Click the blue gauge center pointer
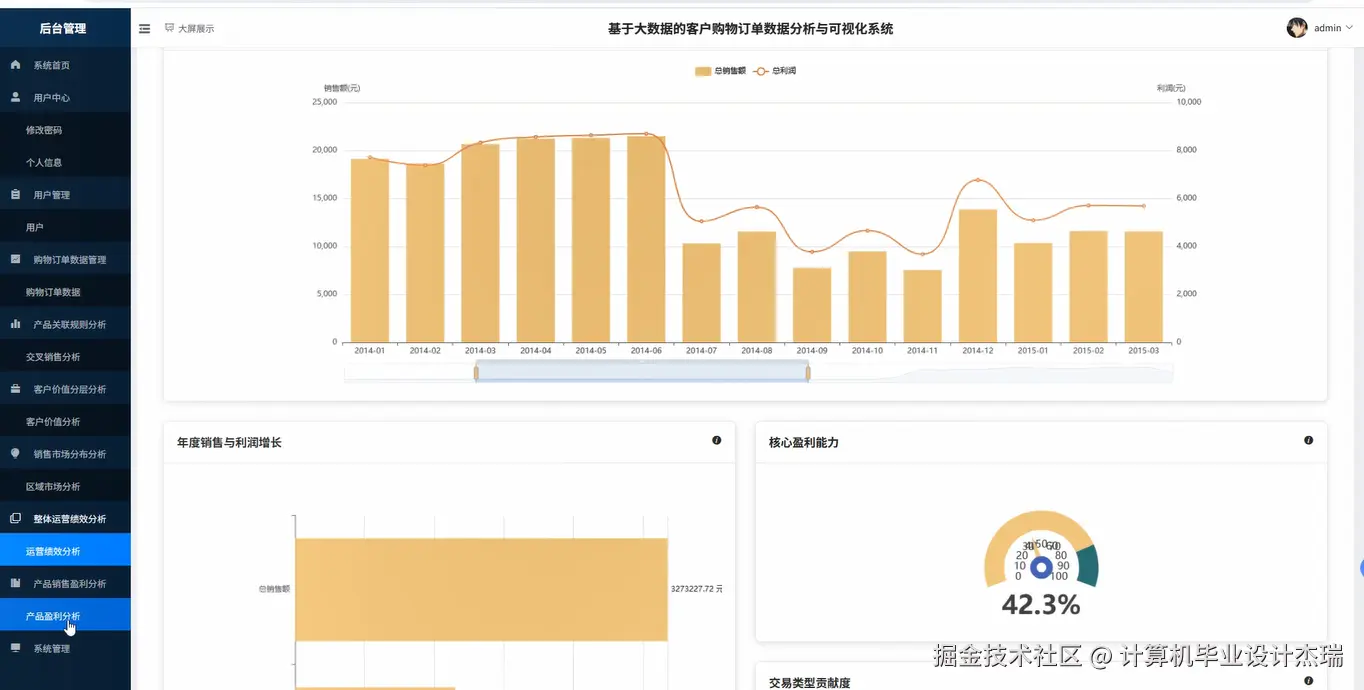1364x690 pixels. pyautogui.click(x=1041, y=568)
